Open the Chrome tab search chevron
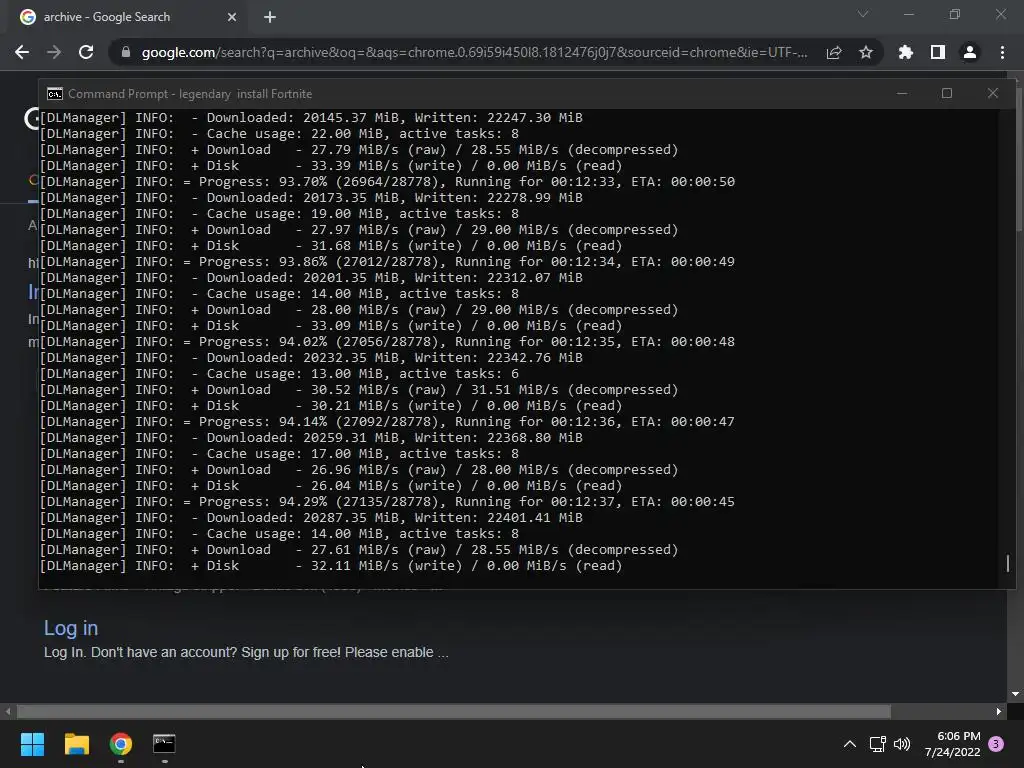This screenshot has height=768, width=1024. [863, 14]
